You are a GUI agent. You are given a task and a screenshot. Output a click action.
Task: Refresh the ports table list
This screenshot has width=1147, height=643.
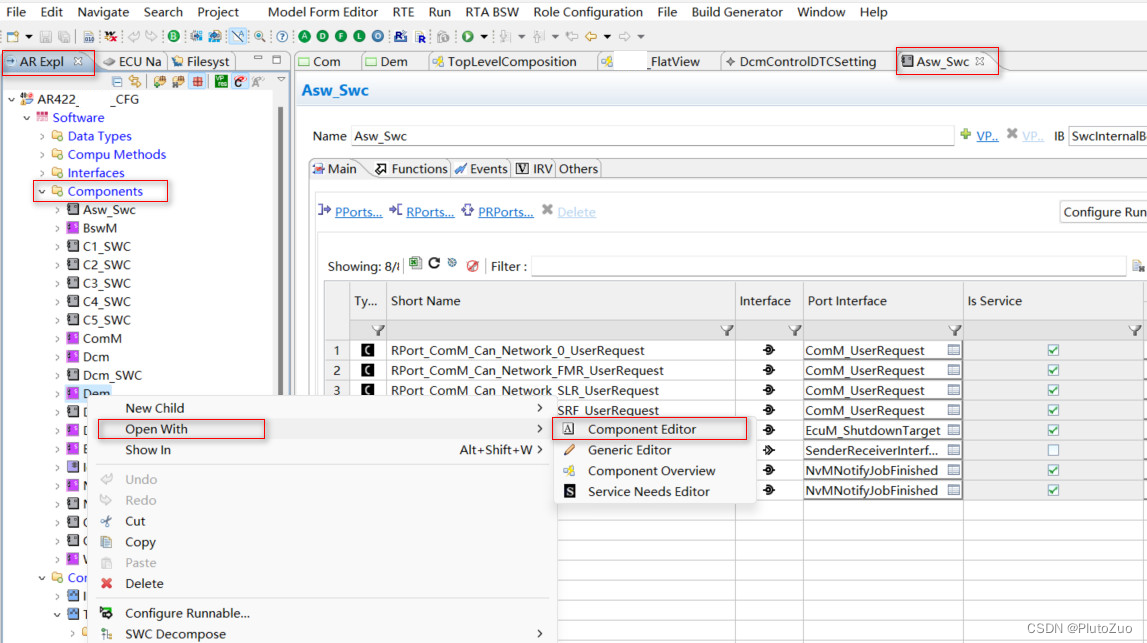pyautogui.click(x=433, y=262)
